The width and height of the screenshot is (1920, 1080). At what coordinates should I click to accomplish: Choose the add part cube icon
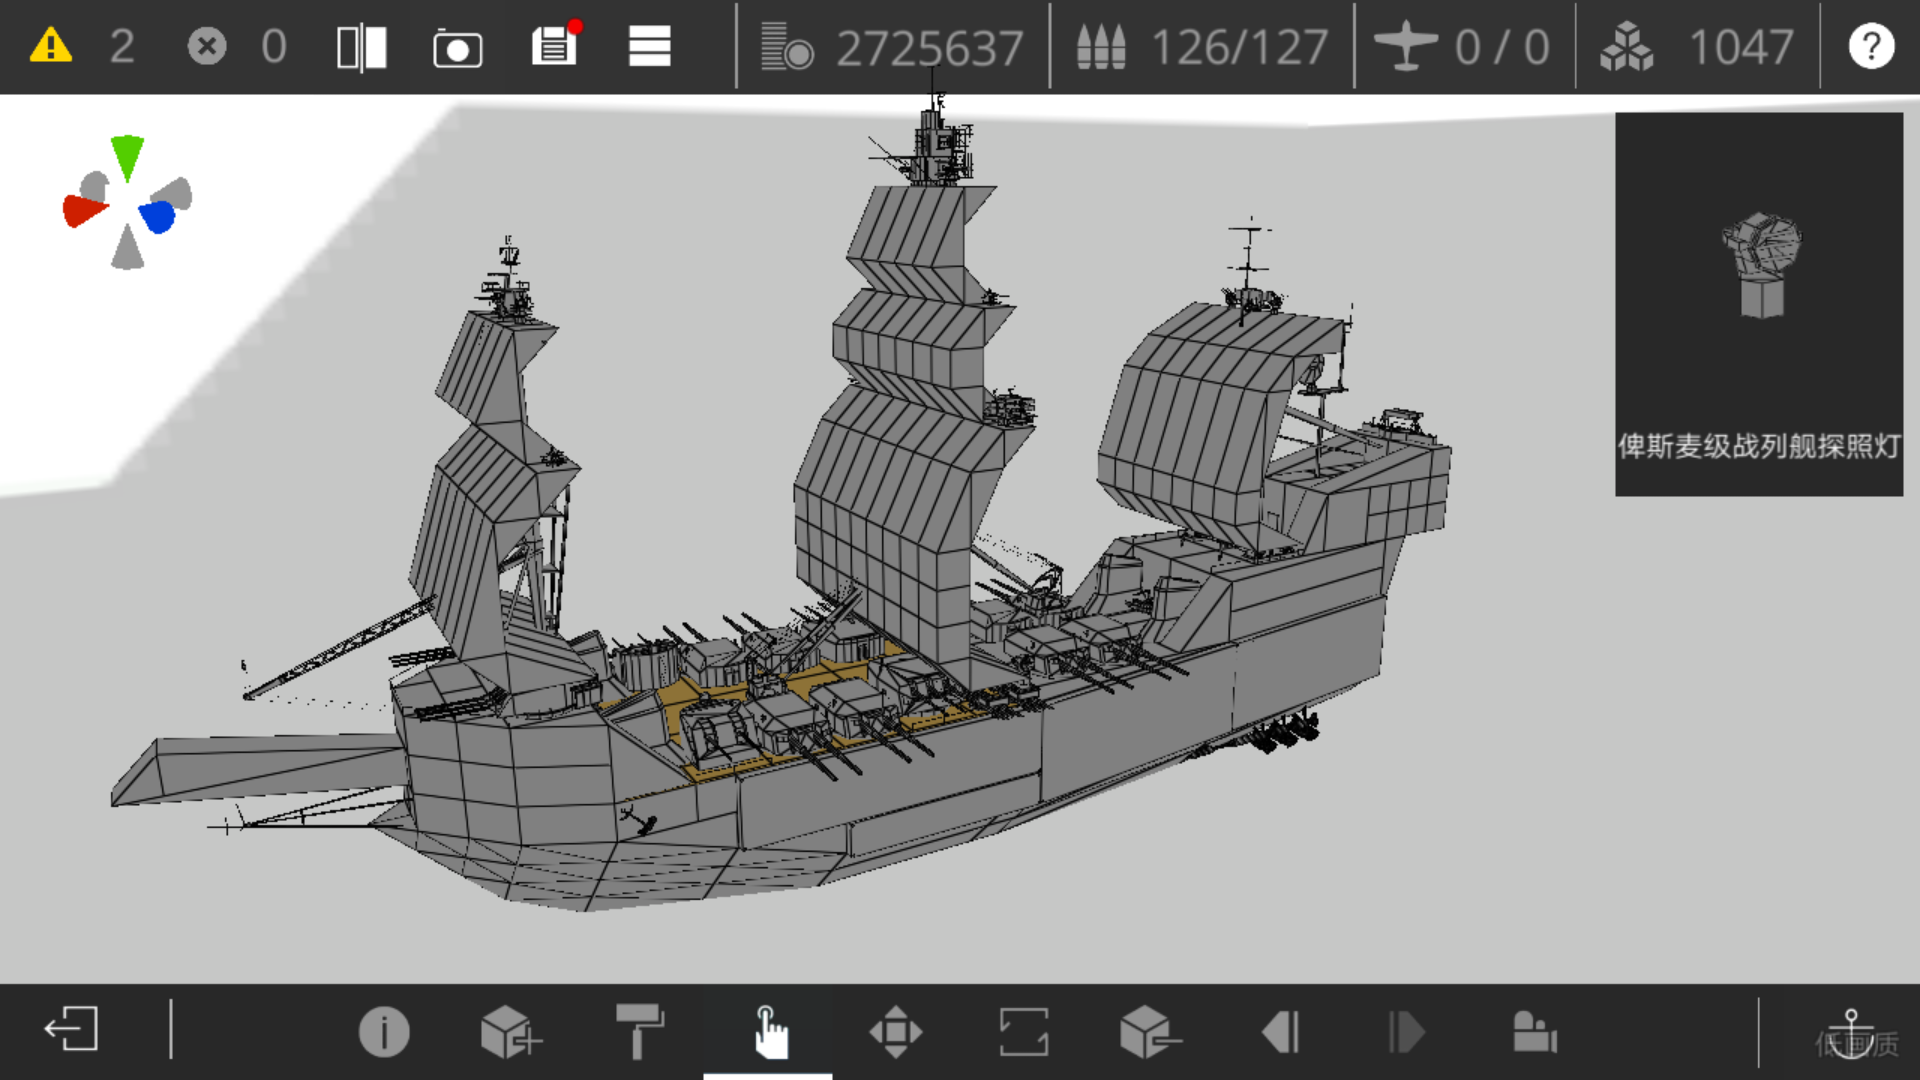point(511,1031)
